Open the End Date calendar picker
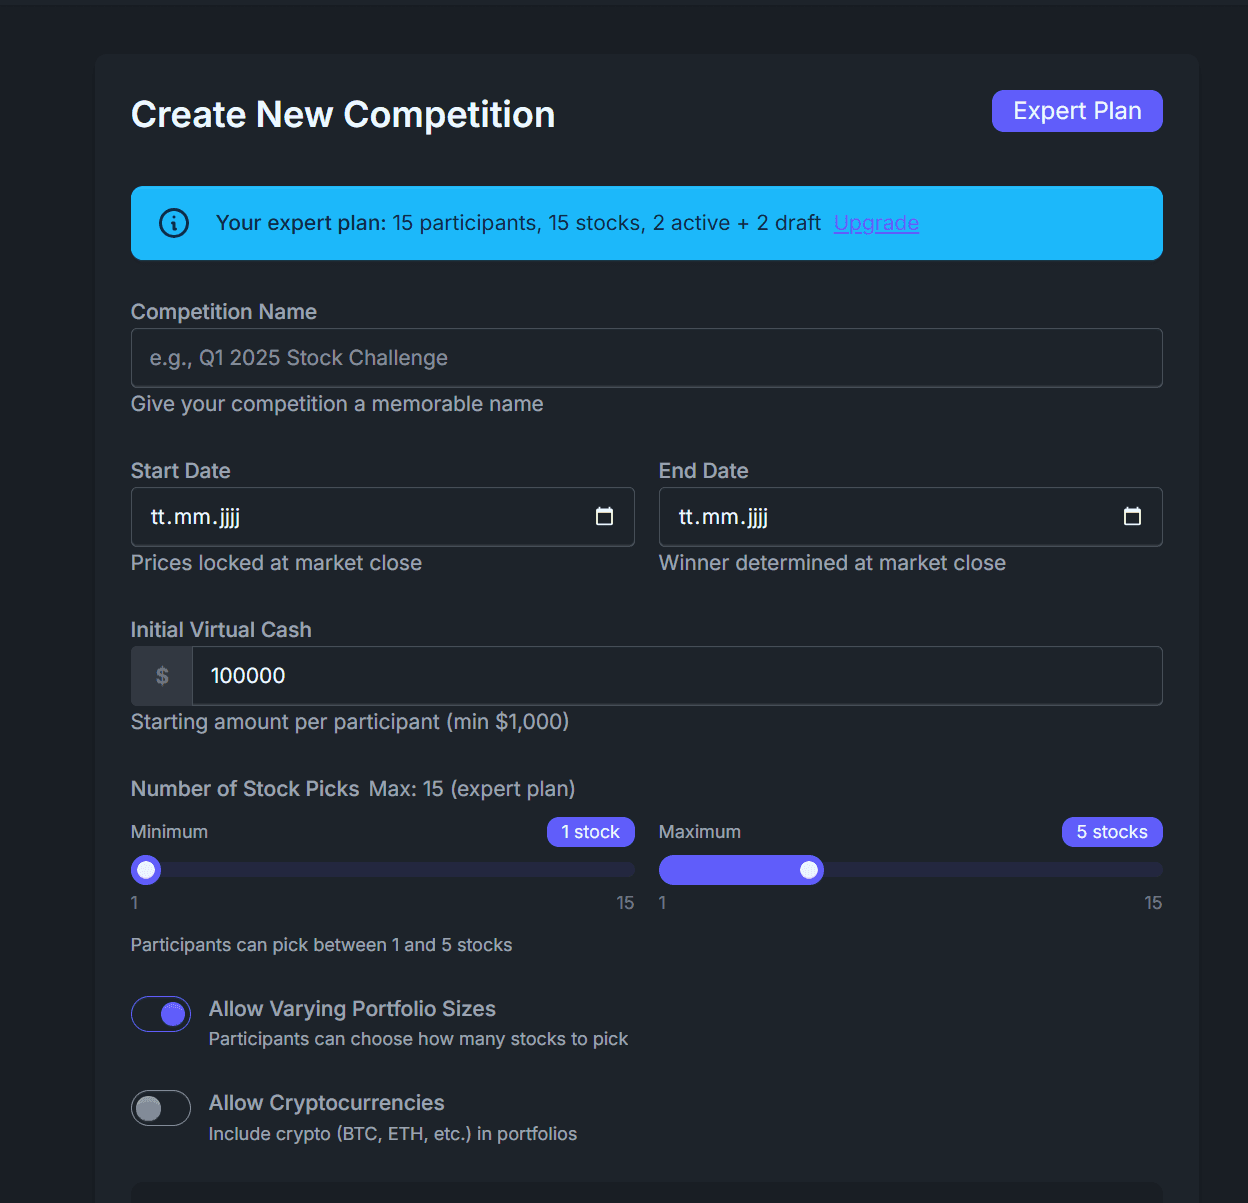The height and width of the screenshot is (1203, 1248). tap(1132, 517)
